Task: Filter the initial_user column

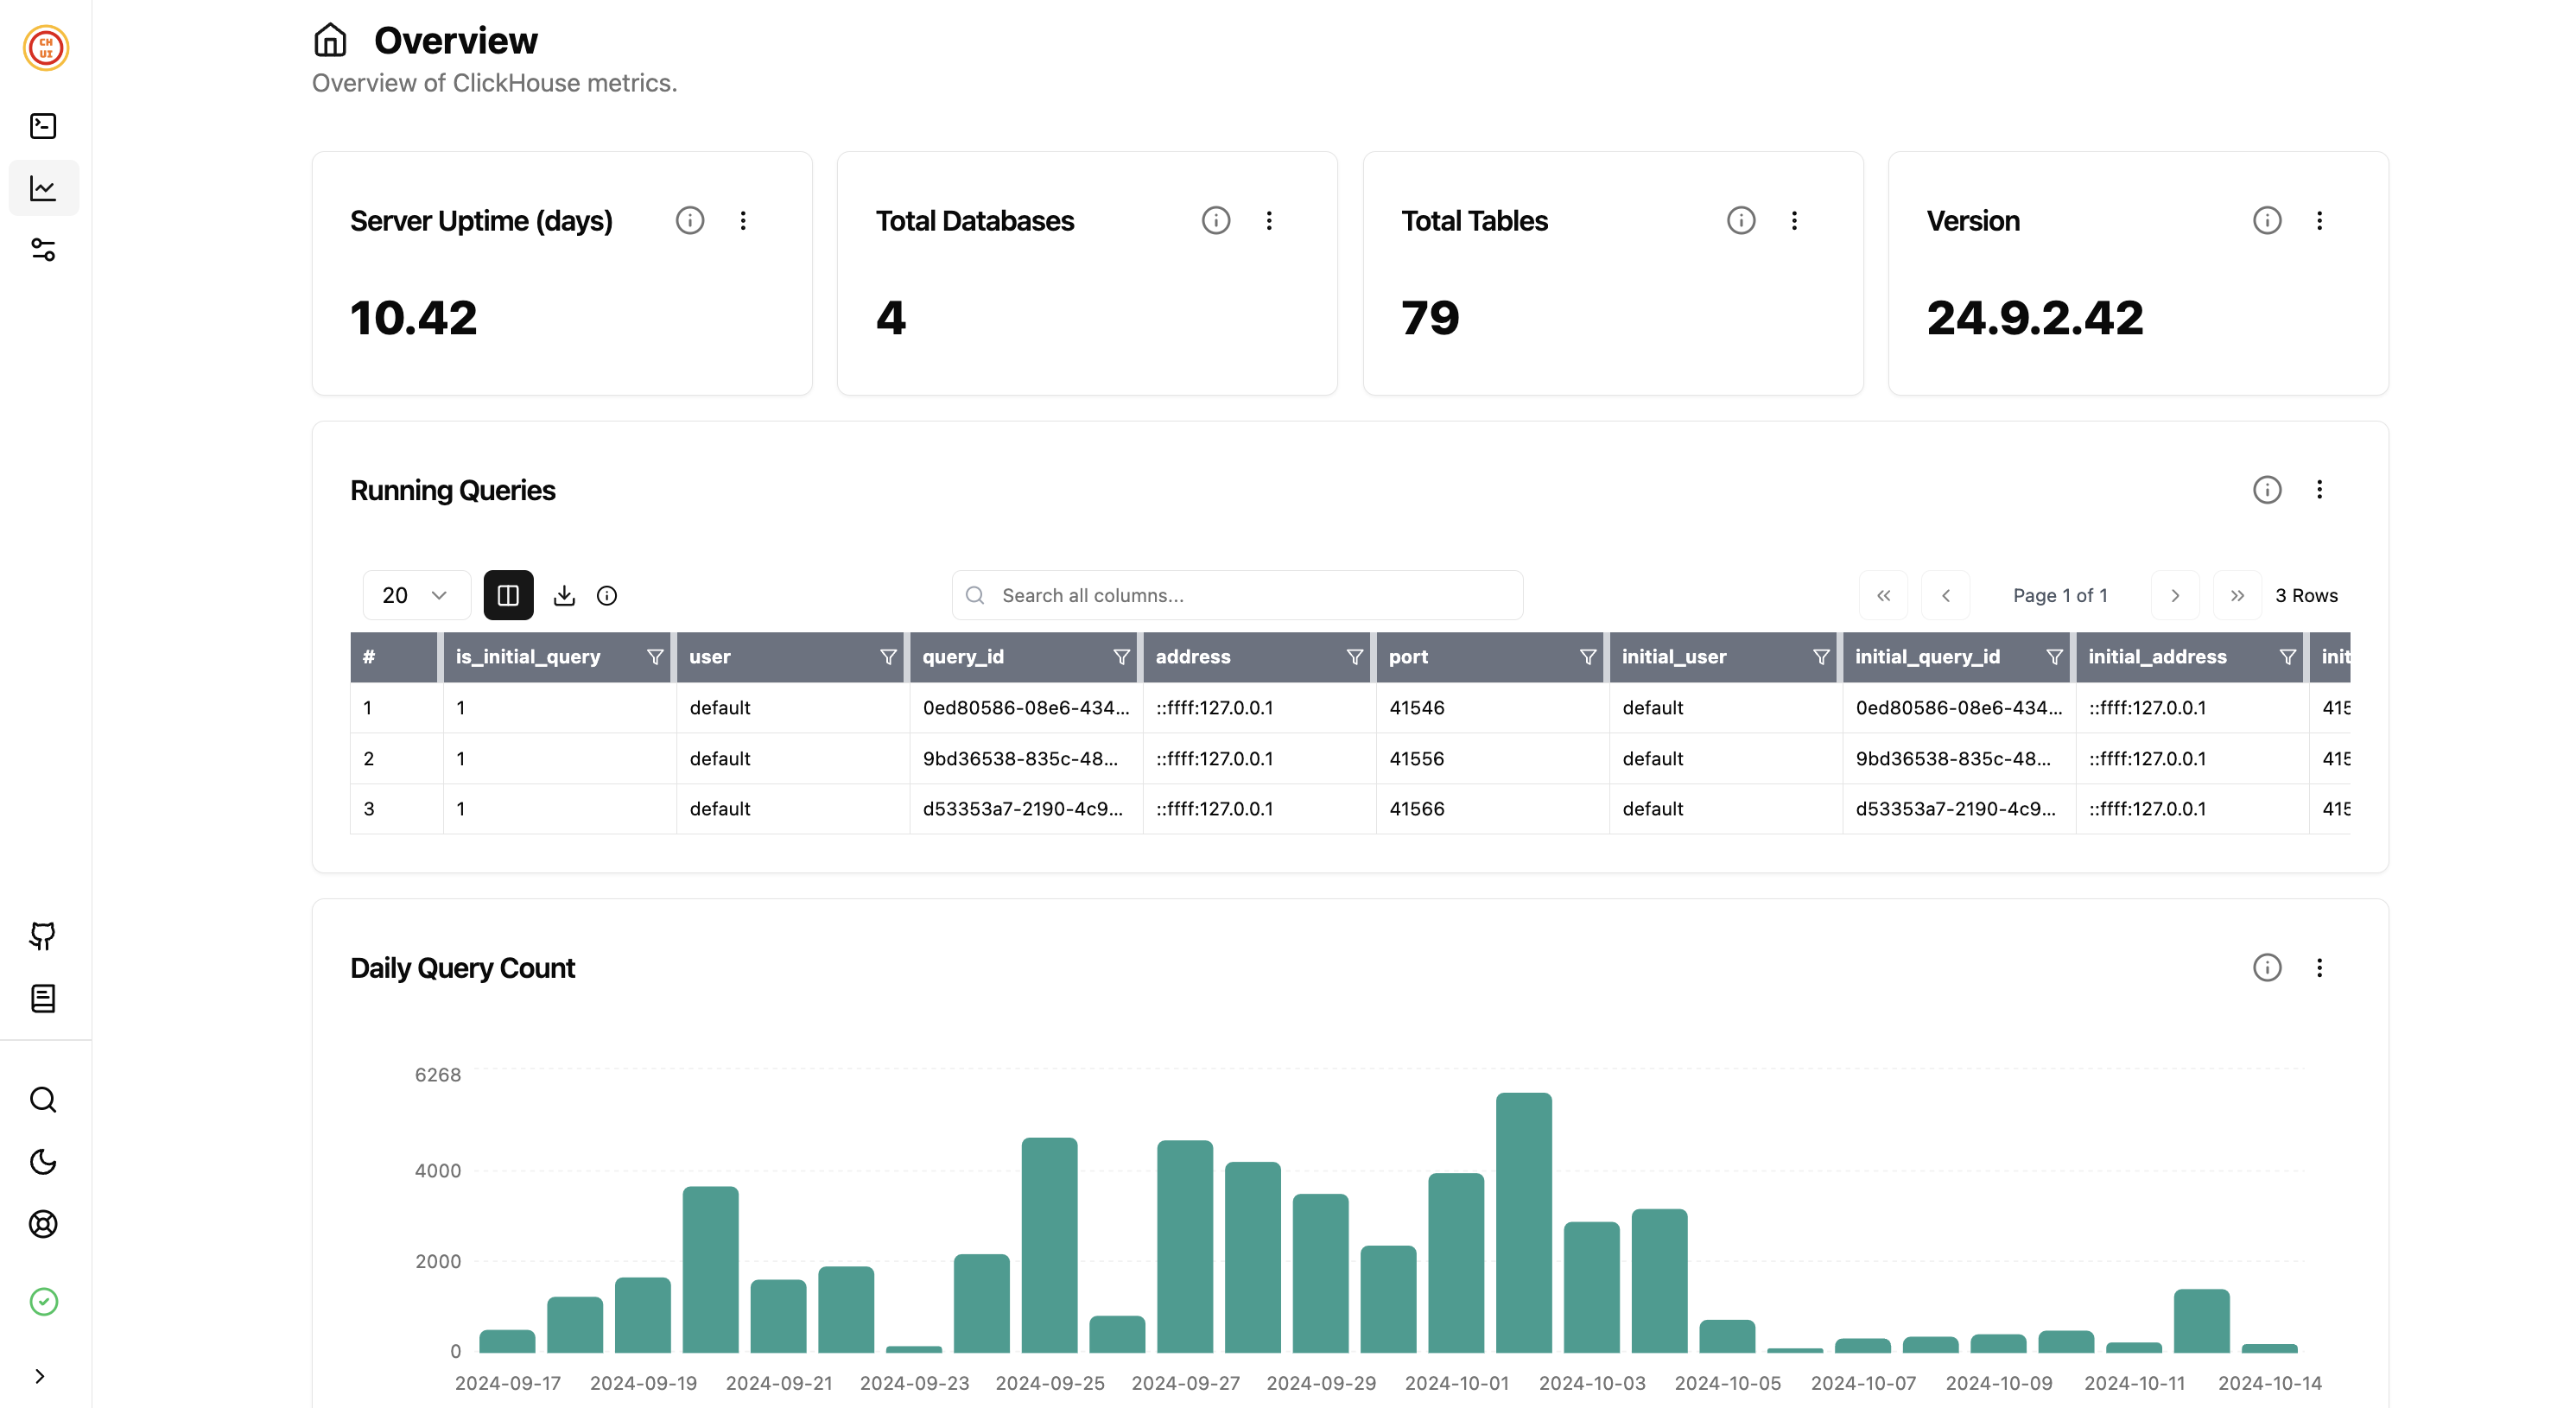Action: point(1821,657)
